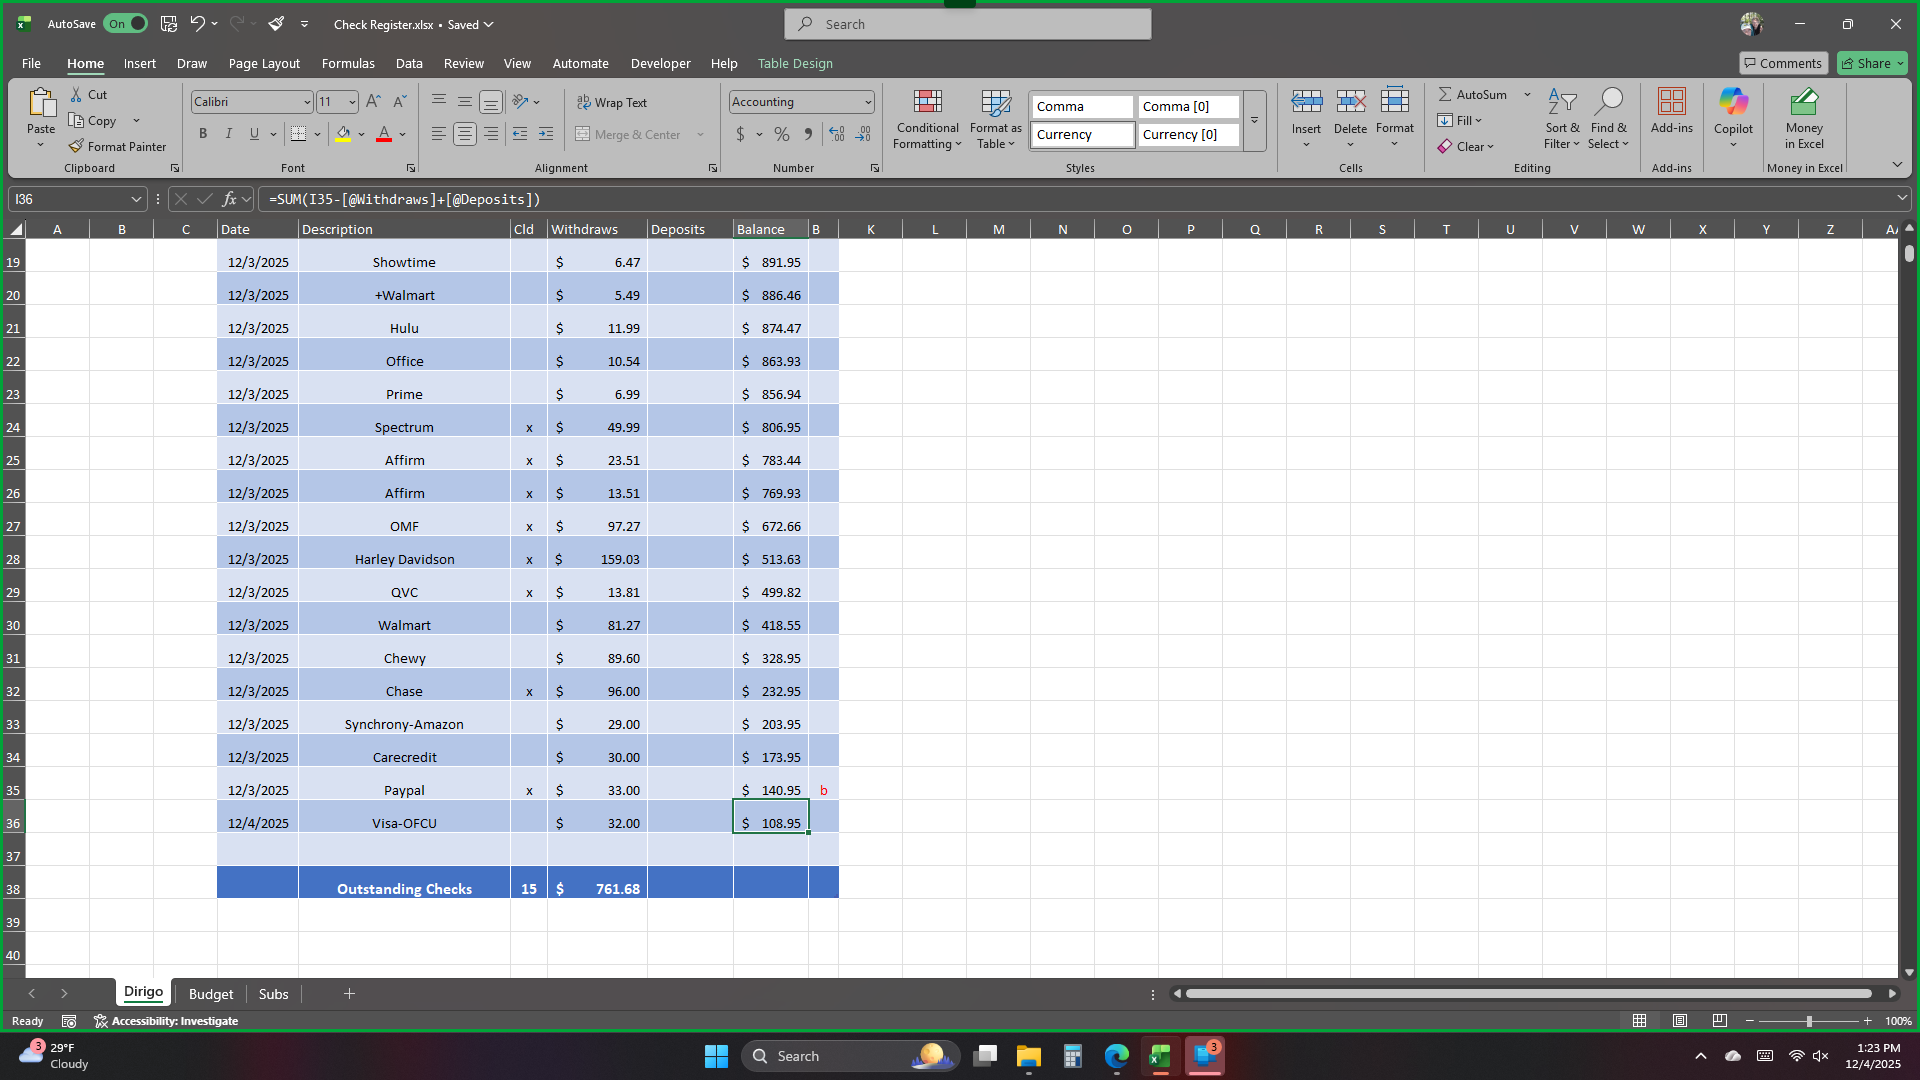Click the Insert Function fx icon
Image resolution: width=1920 pixels, height=1080 pixels.
pos(229,199)
